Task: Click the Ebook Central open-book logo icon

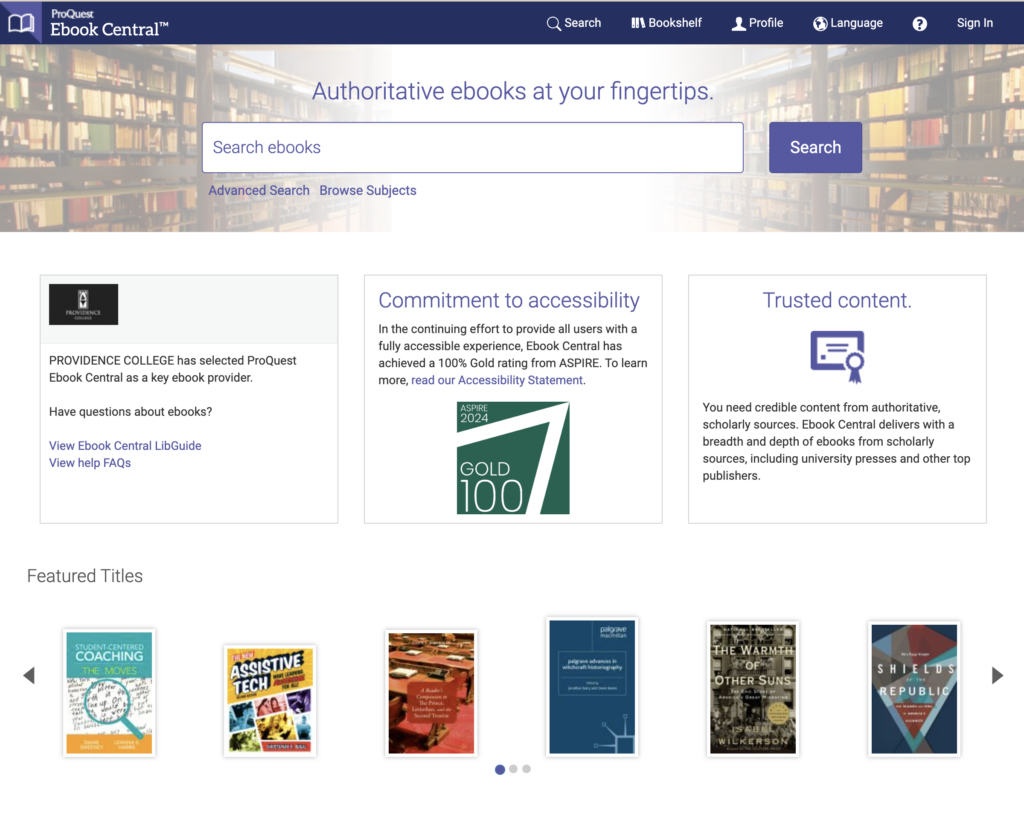Action: [21, 22]
